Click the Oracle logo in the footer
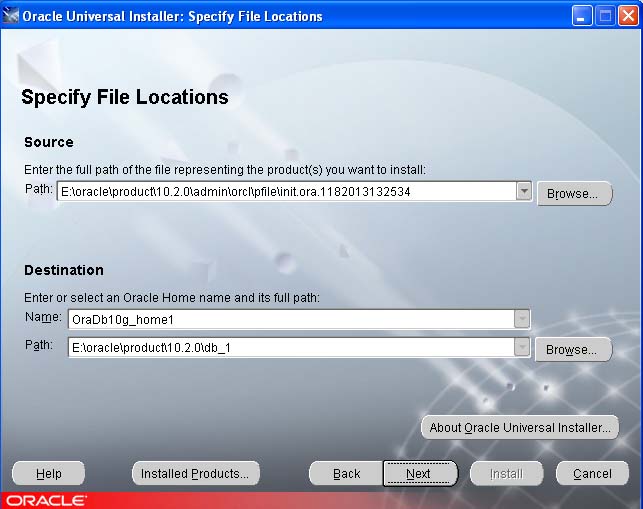This screenshot has width=643, height=509. (45, 500)
